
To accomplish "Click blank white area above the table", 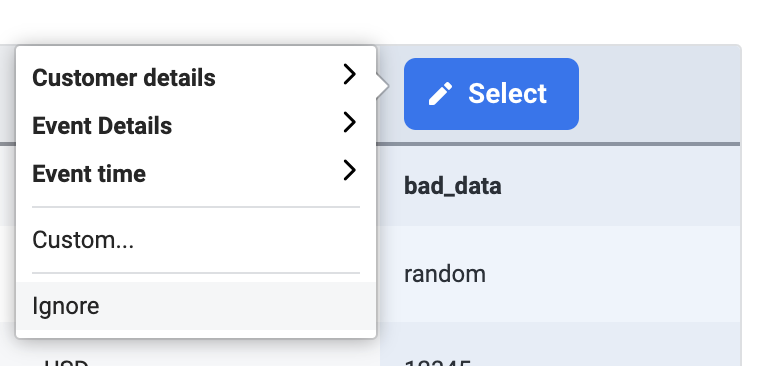I will (x=381, y=21).
